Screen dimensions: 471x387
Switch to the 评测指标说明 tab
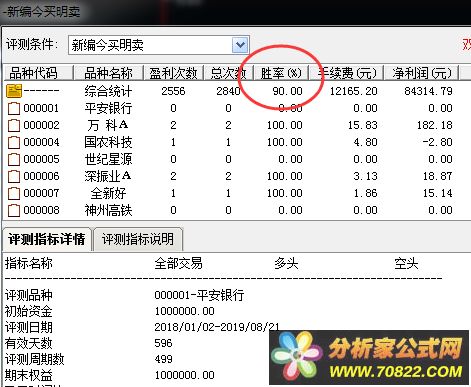click(x=138, y=239)
